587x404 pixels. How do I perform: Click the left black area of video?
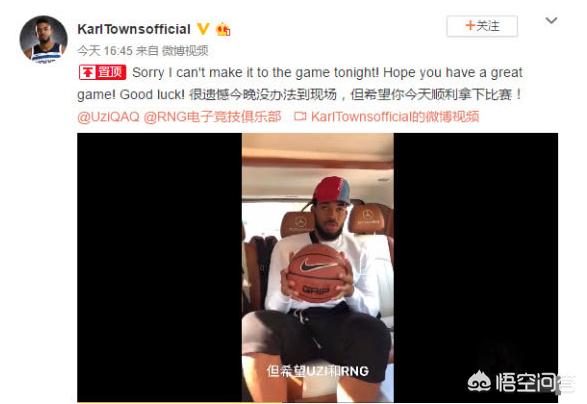159,267
